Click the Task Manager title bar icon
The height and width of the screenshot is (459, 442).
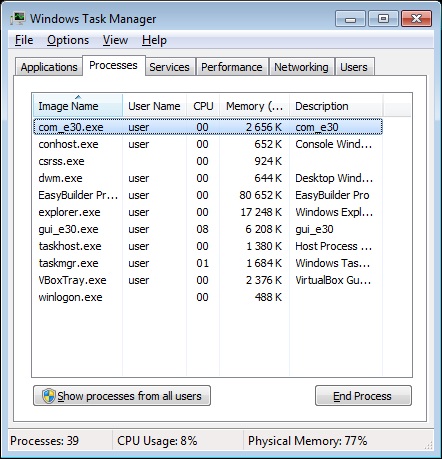pyautogui.click(x=18, y=18)
